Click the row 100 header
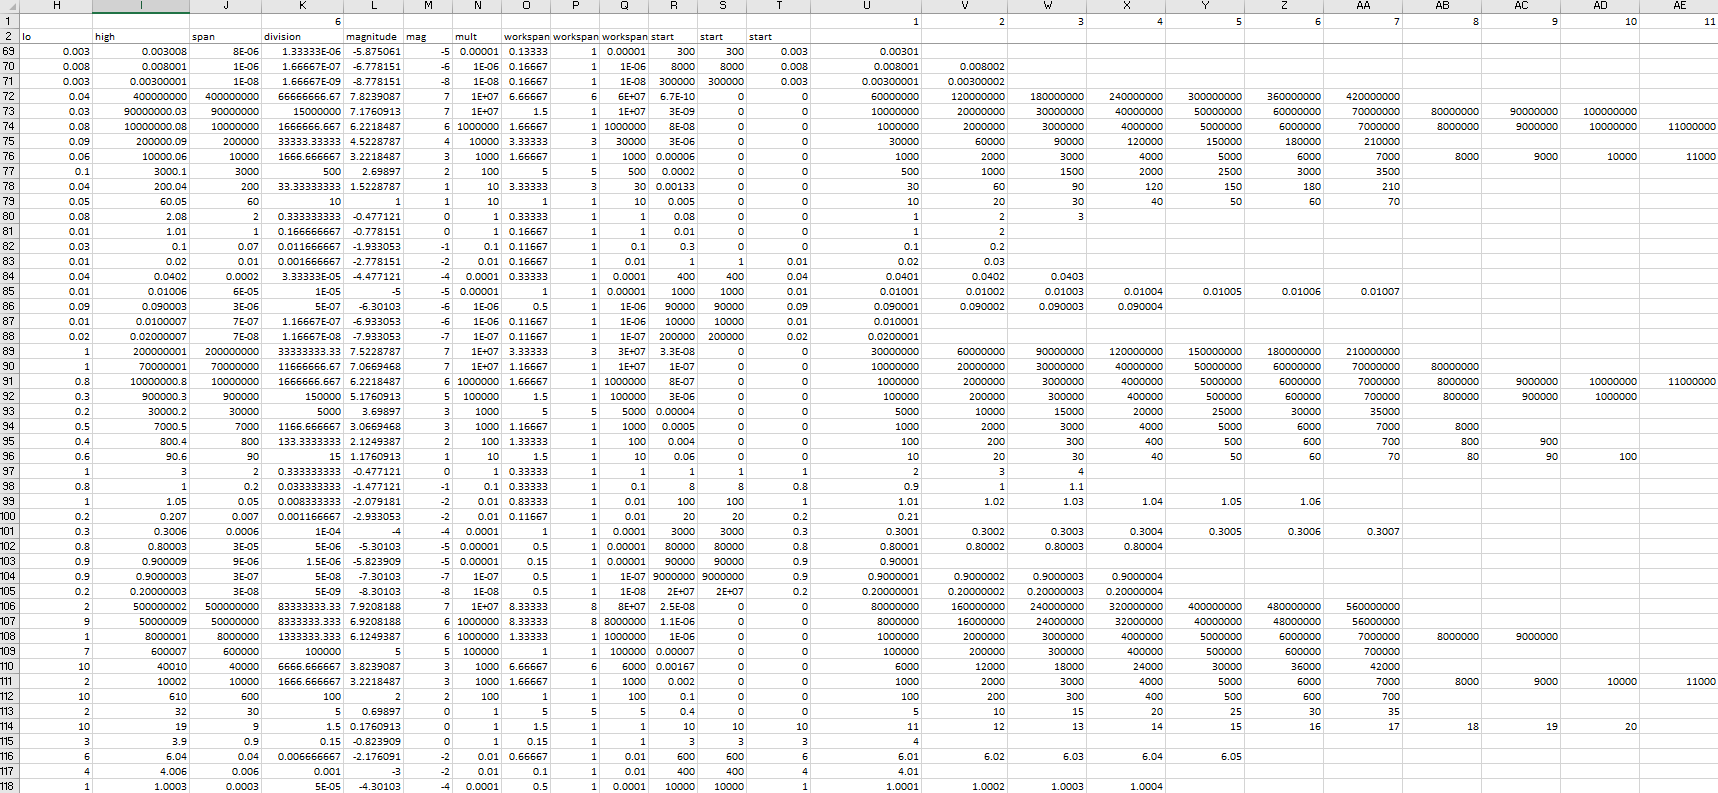 click(x=9, y=516)
